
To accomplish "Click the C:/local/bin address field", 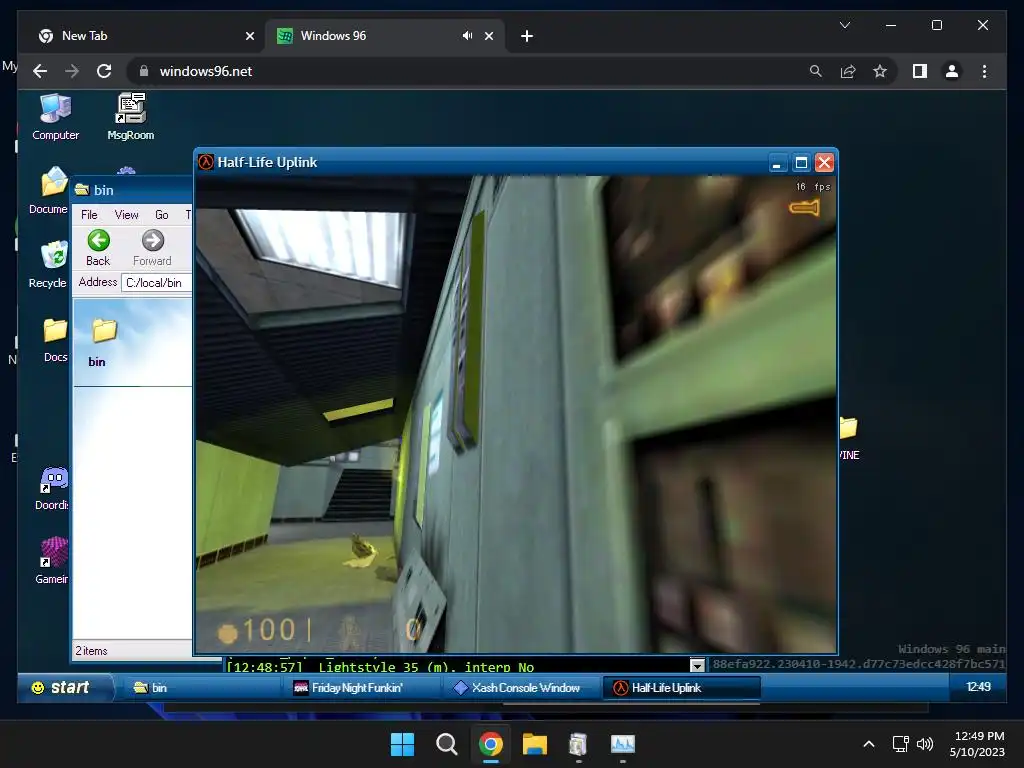I will click(x=157, y=283).
